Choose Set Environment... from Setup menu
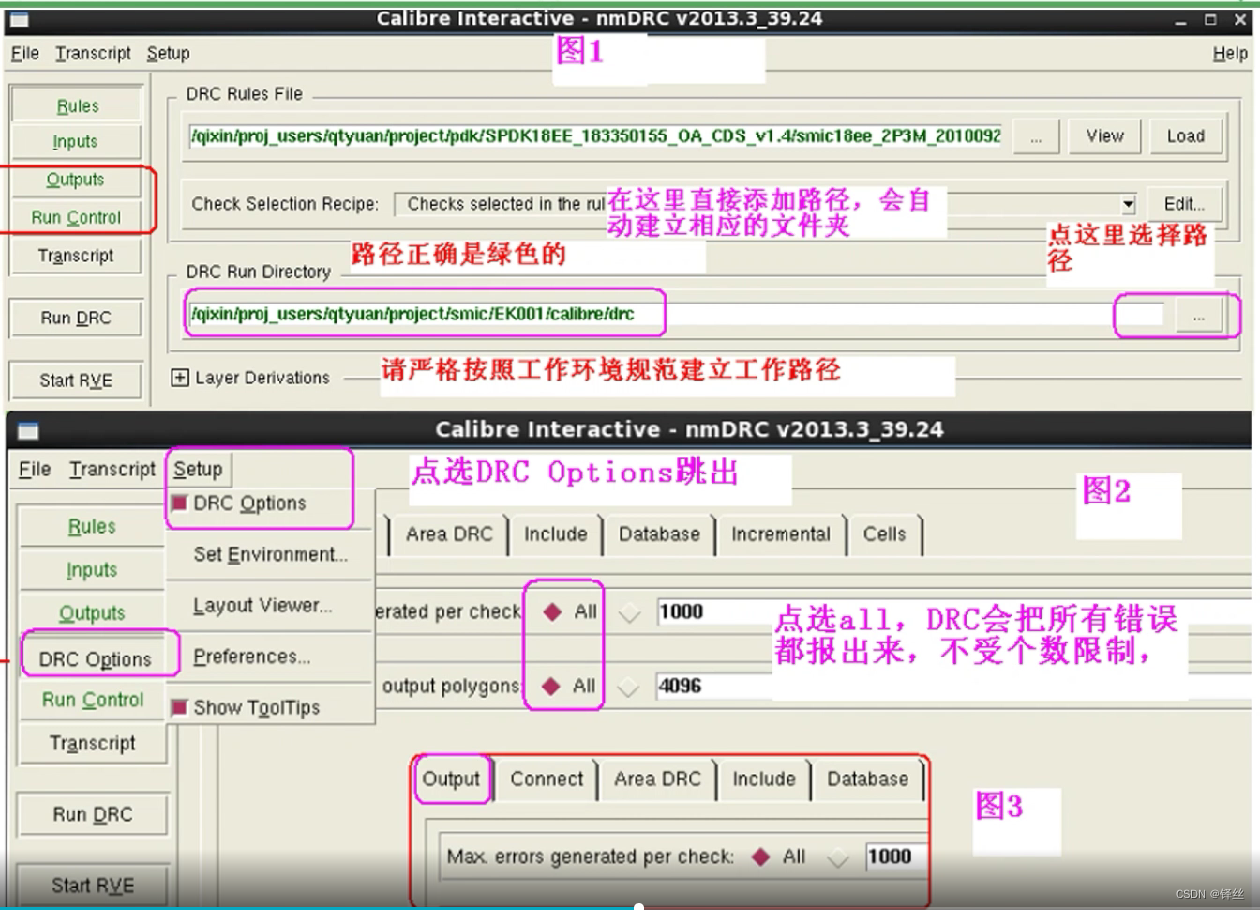Screen dimensions: 1260x910 coord(270,554)
